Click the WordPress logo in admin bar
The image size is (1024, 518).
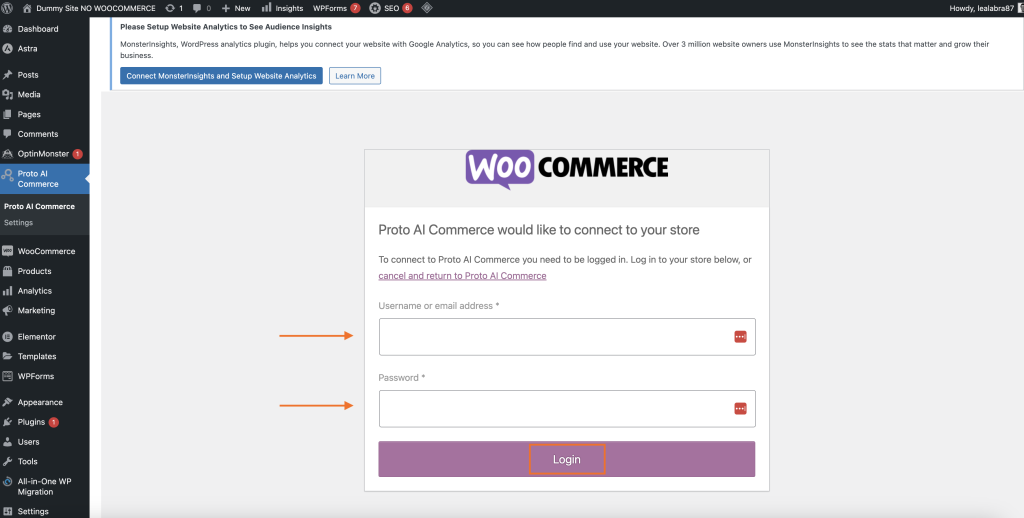(7, 8)
